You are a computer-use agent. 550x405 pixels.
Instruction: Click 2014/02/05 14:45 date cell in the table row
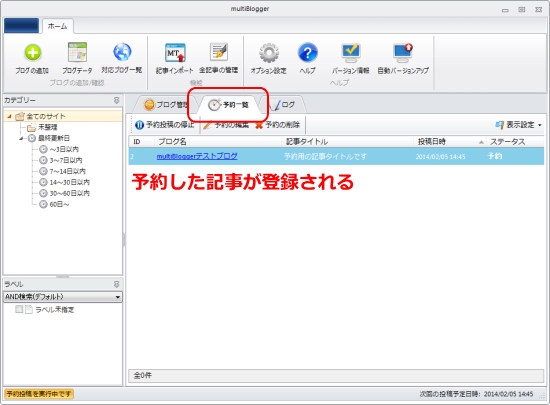coord(440,157)
